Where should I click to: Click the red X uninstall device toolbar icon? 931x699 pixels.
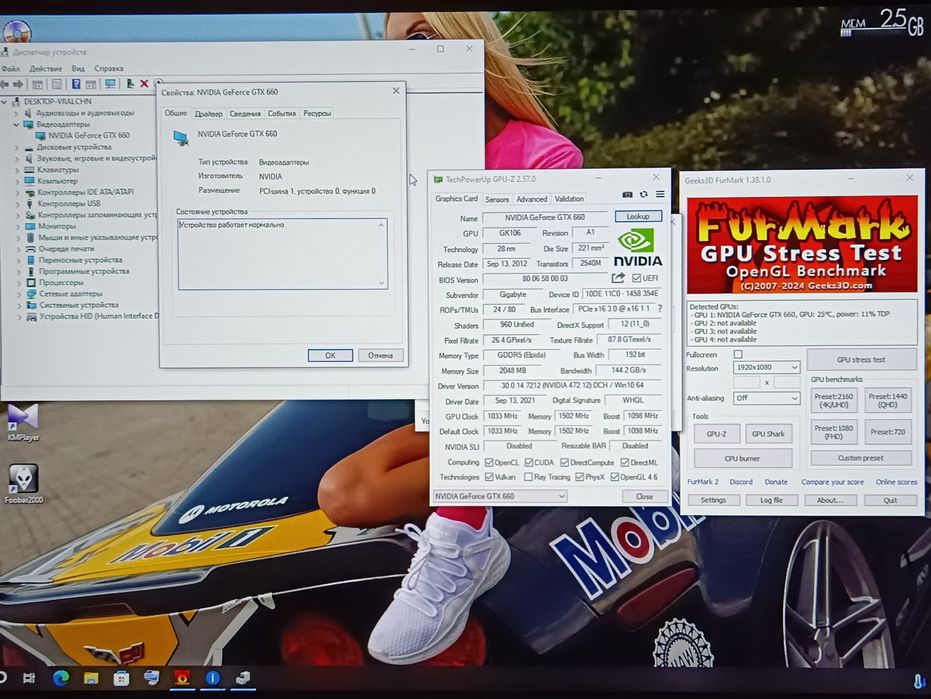coord(144,84)
